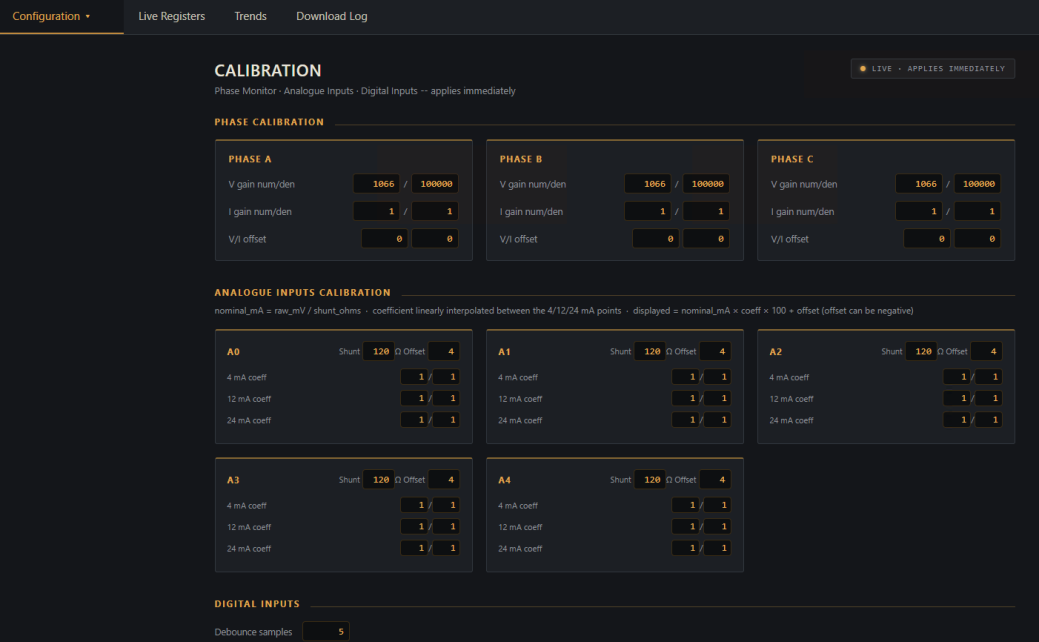Click A2 4 mA coeff numerator

click(956, 377)
